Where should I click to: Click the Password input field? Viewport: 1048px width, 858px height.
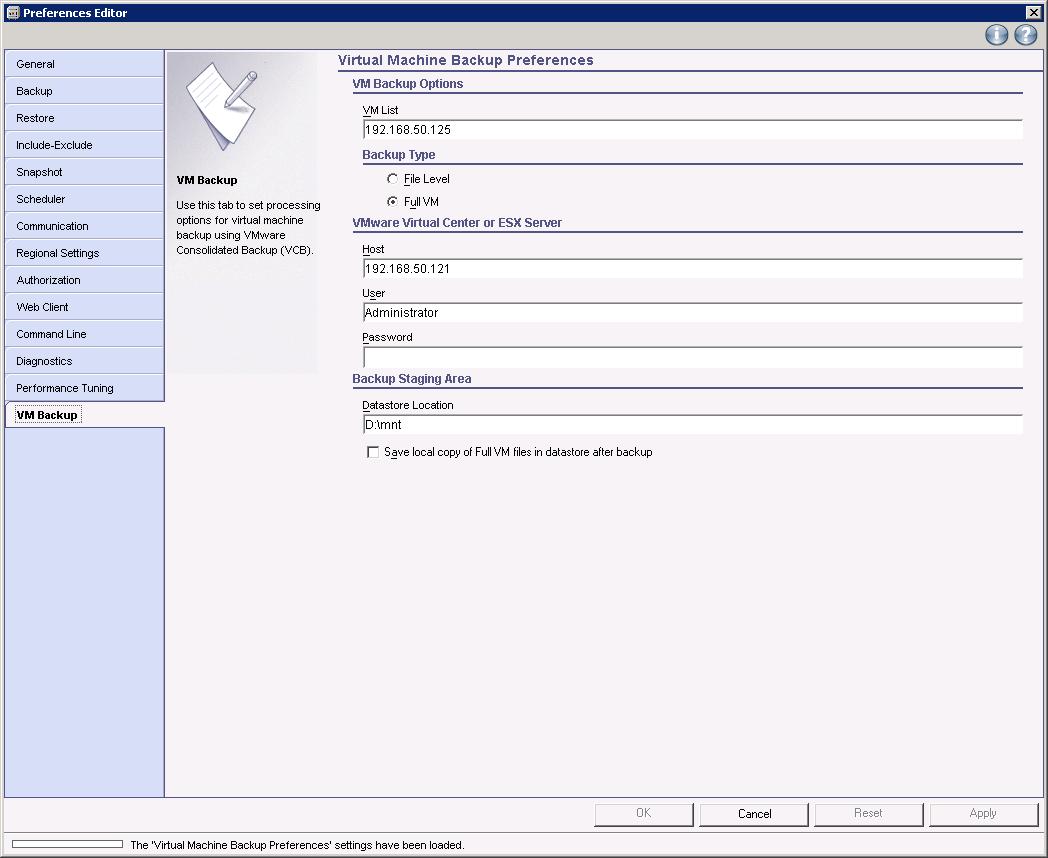click(x=690, y=357)
